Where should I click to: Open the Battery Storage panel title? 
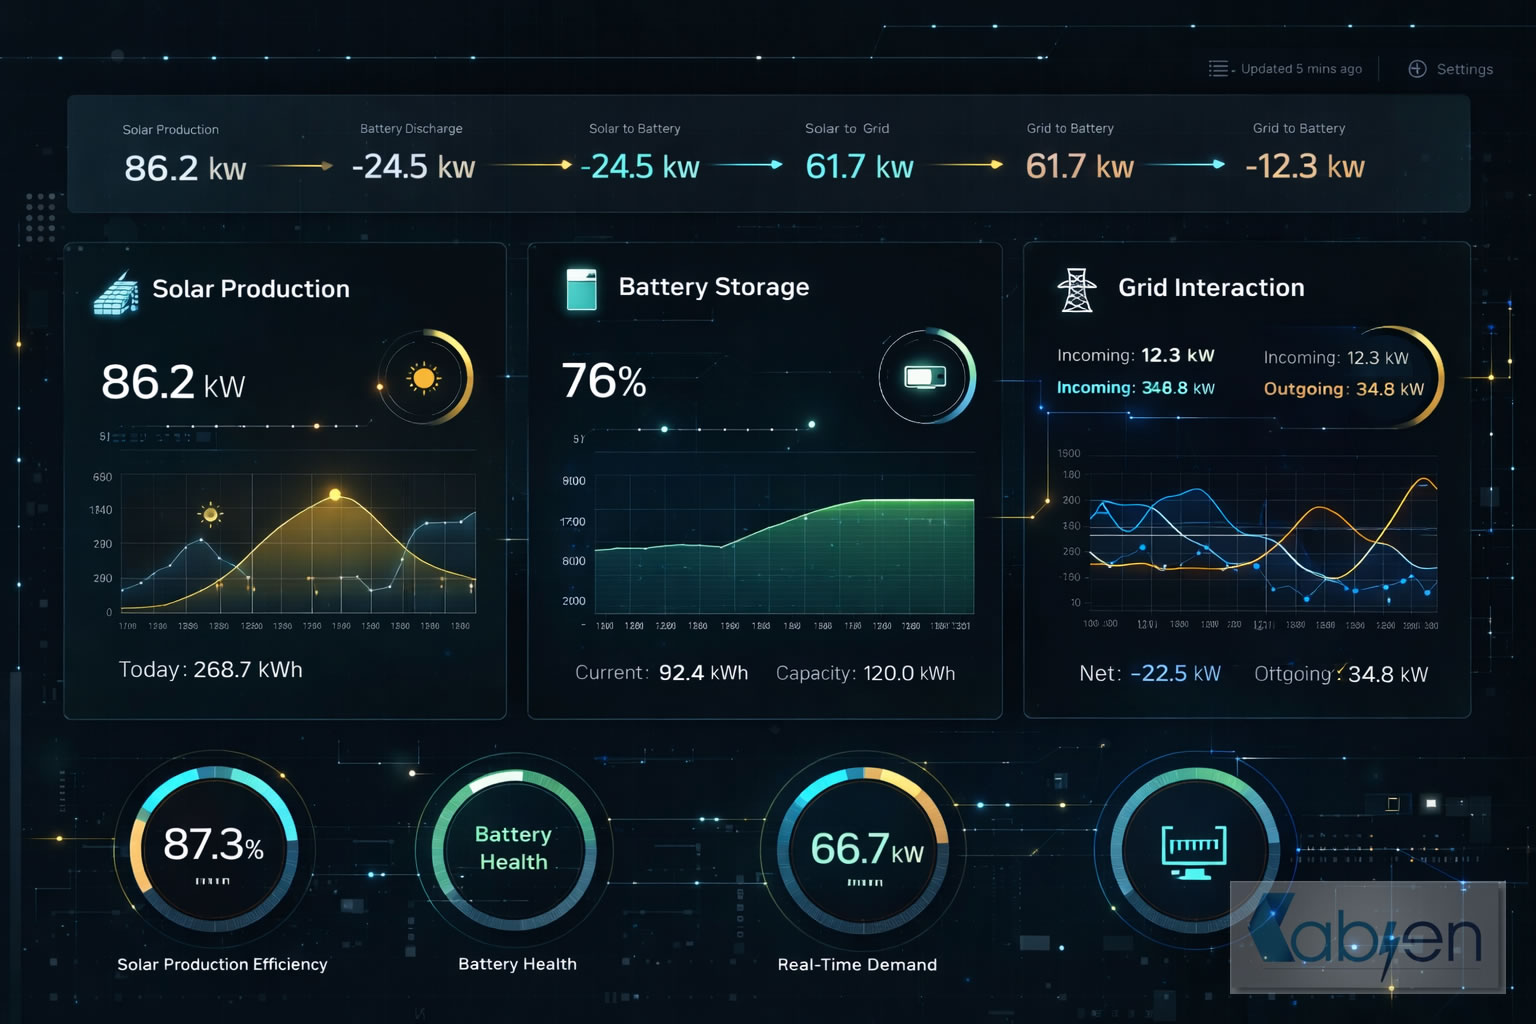tap(714, 287)
